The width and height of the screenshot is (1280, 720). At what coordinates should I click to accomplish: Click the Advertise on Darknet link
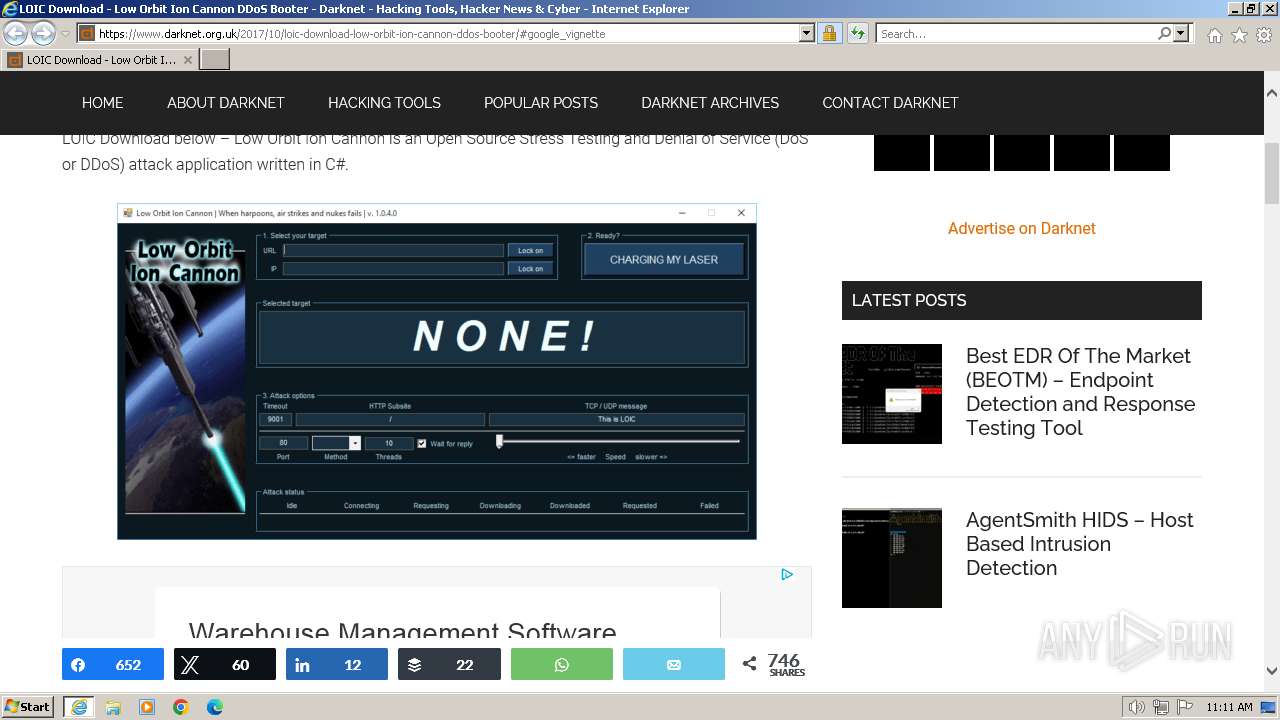pyautogui.click(x=1021, y=228)
